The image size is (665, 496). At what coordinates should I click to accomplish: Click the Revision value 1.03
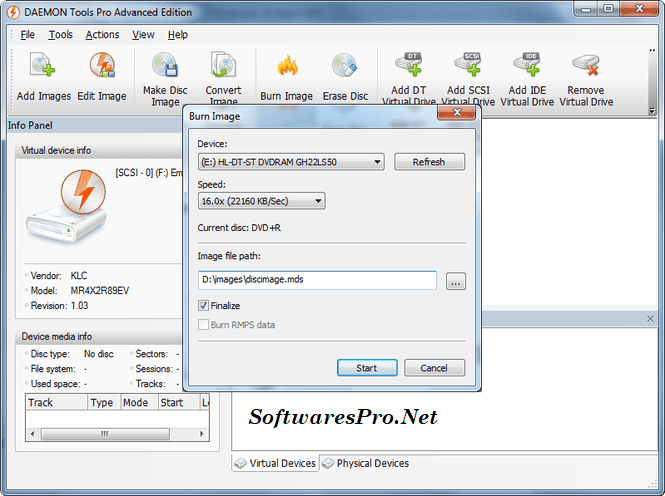79,306
